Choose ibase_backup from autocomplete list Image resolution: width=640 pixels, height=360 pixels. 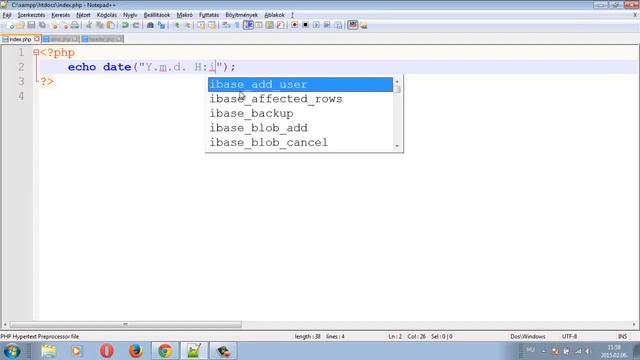[300, 113]
